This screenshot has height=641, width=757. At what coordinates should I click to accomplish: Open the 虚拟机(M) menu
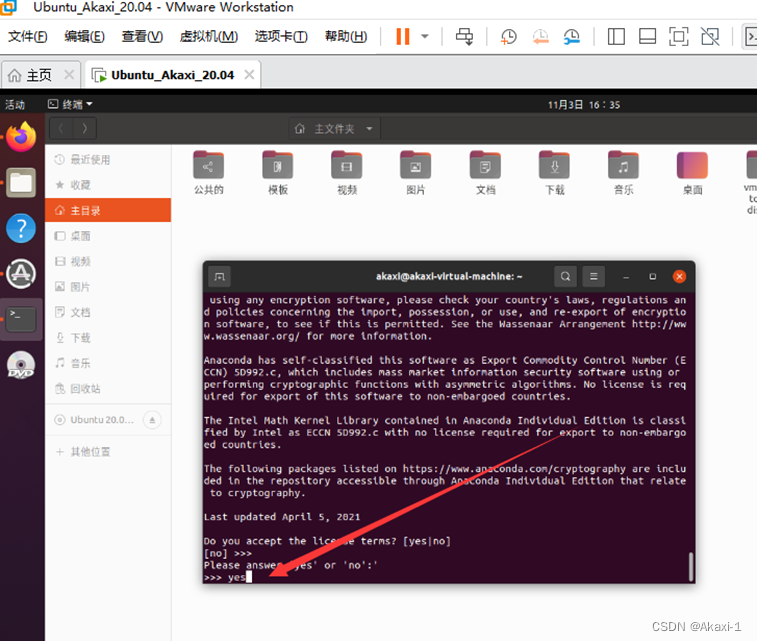(209, 36)
